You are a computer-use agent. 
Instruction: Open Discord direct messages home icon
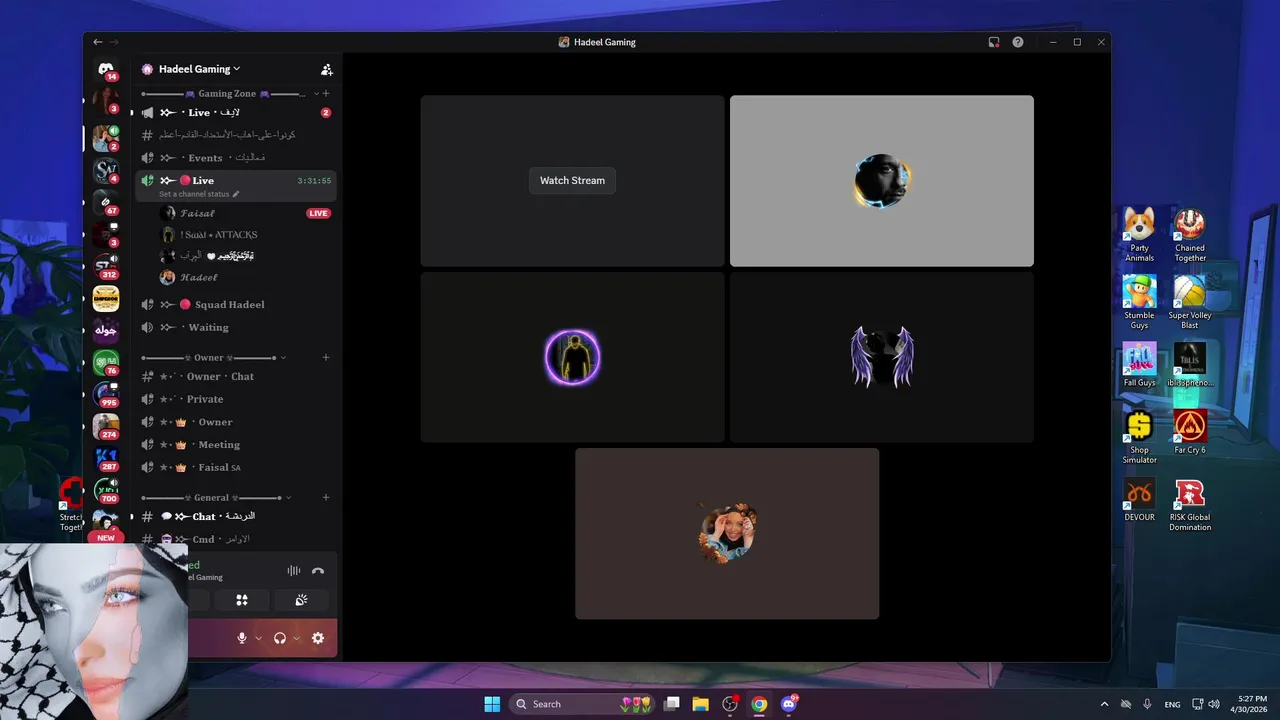[x=106, y=69]
